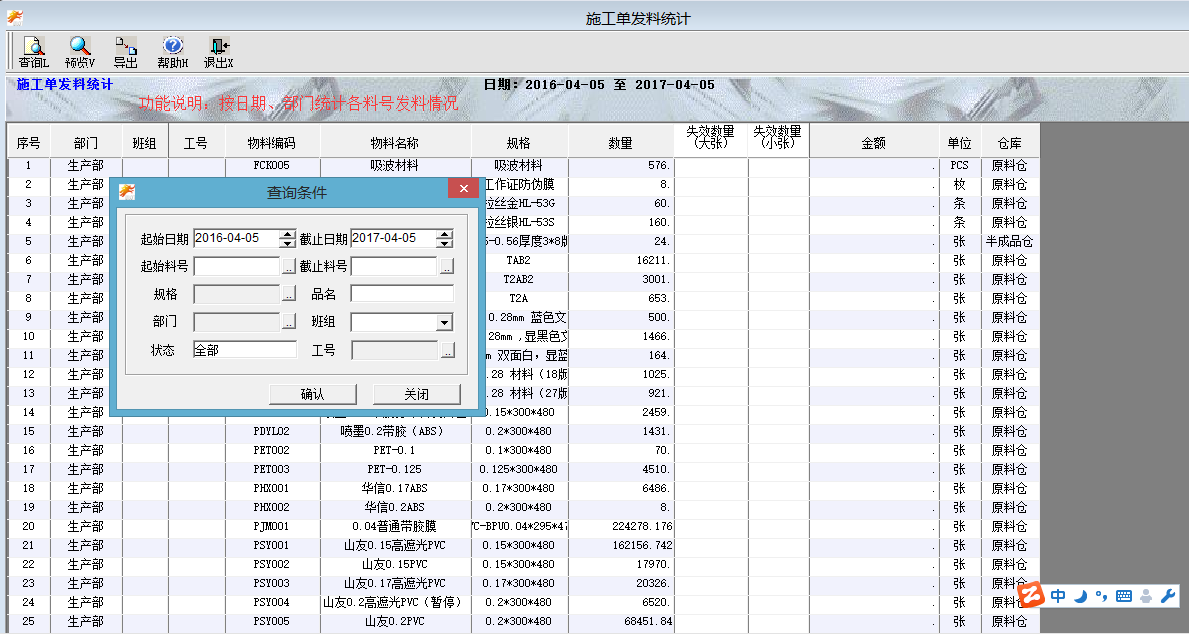Open the wrench settings icon in IME bar
This screenshot has width=1189, height=635.
(1169, 596)
